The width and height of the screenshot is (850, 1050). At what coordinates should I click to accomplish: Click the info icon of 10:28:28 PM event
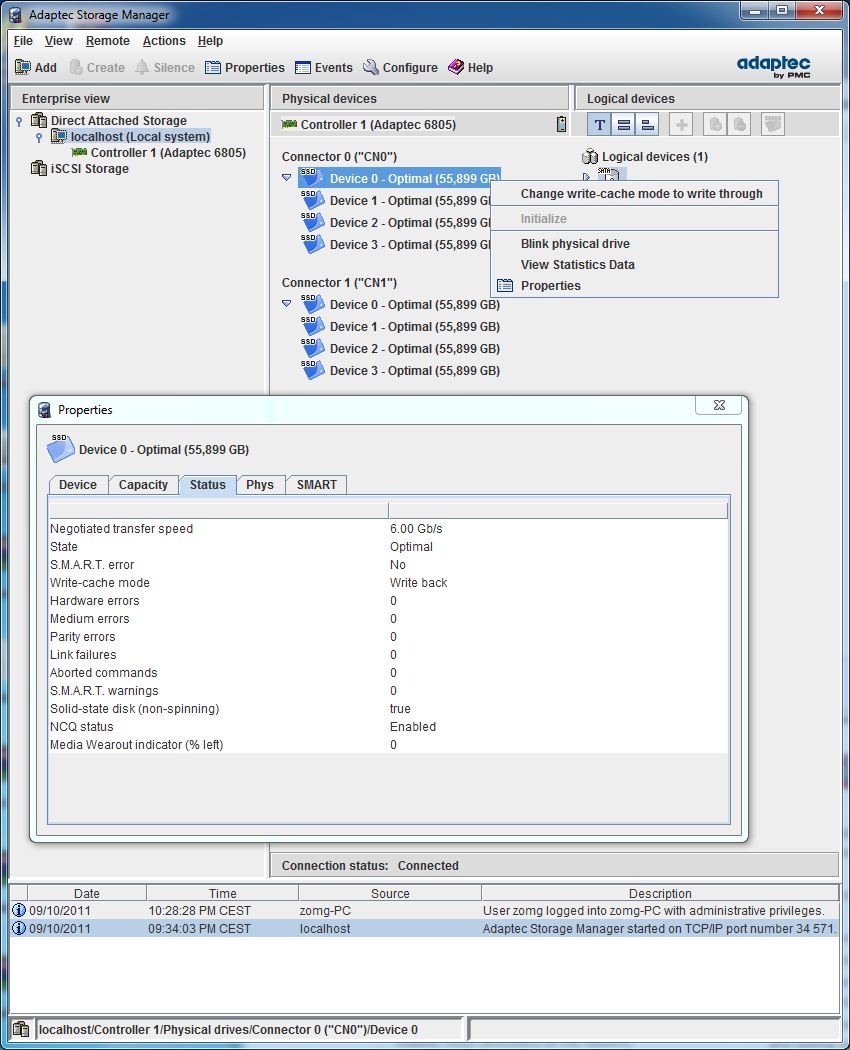pos(19,910)
